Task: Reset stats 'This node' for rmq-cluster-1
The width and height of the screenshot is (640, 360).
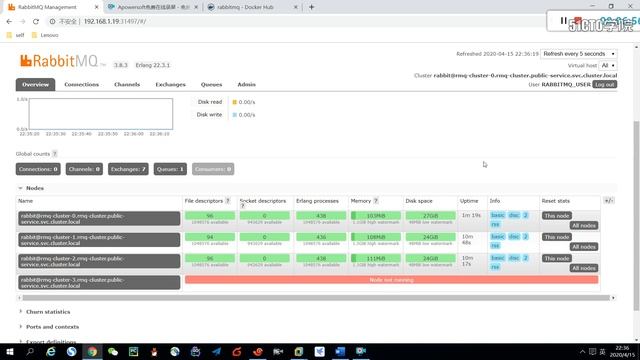Action: pyautogui.click(x=557, y=237)
